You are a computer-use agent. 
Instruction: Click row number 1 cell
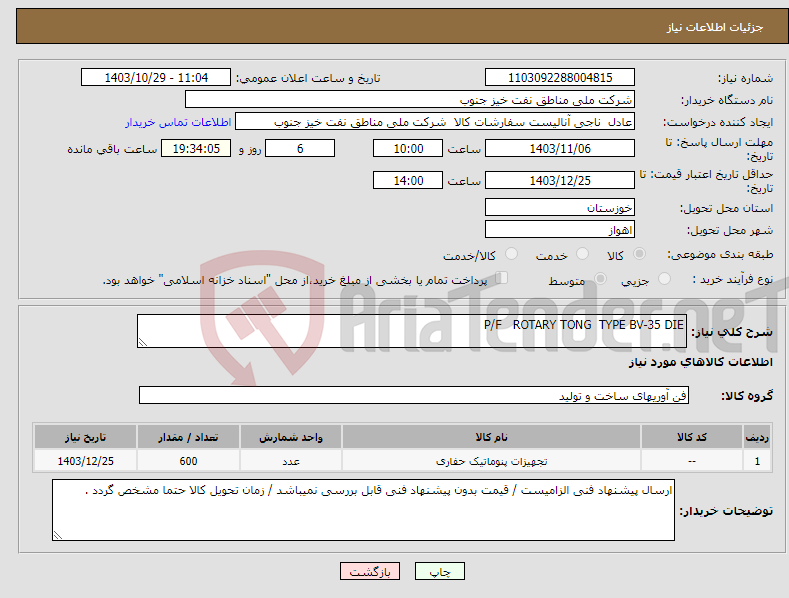(x=757, y=461)
